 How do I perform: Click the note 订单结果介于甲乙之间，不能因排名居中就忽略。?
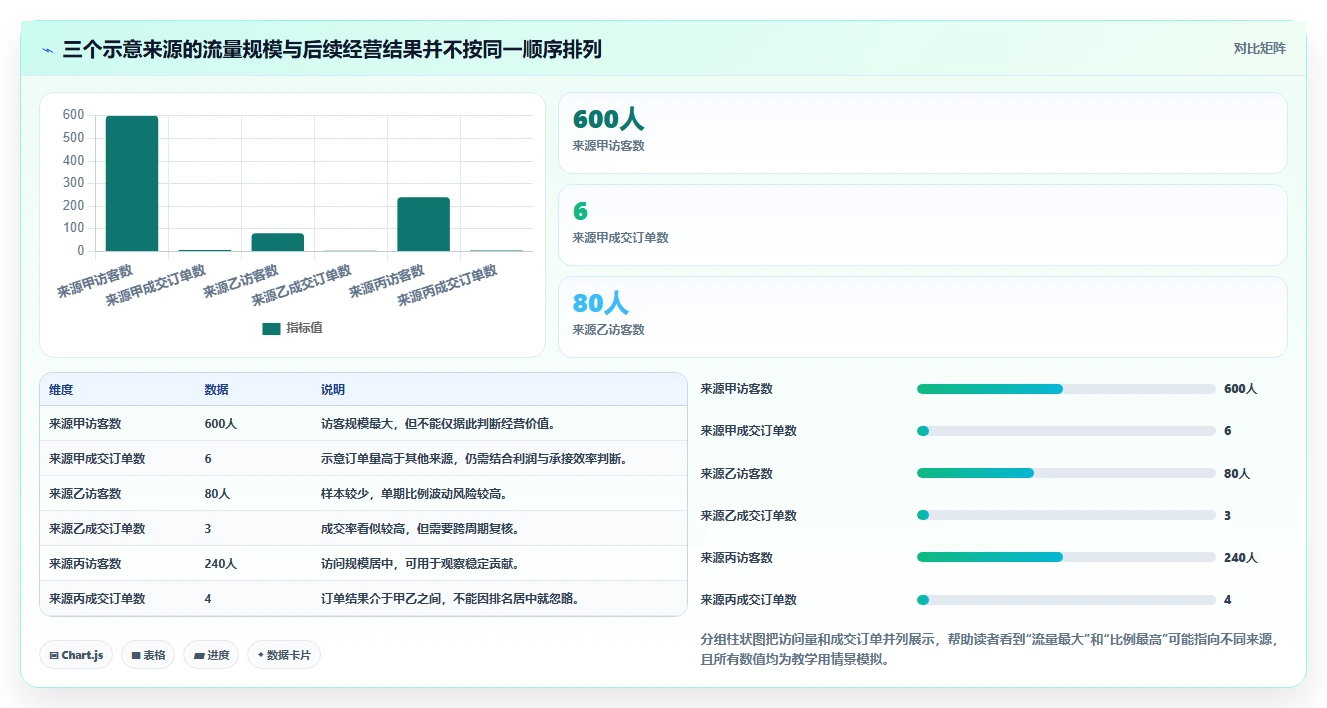click(x=450, y=599)
